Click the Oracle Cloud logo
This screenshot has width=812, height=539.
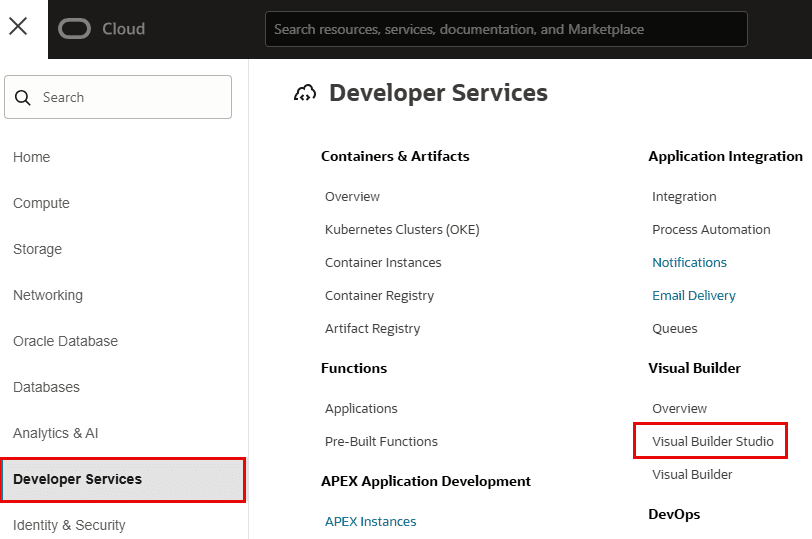[74, 29]
